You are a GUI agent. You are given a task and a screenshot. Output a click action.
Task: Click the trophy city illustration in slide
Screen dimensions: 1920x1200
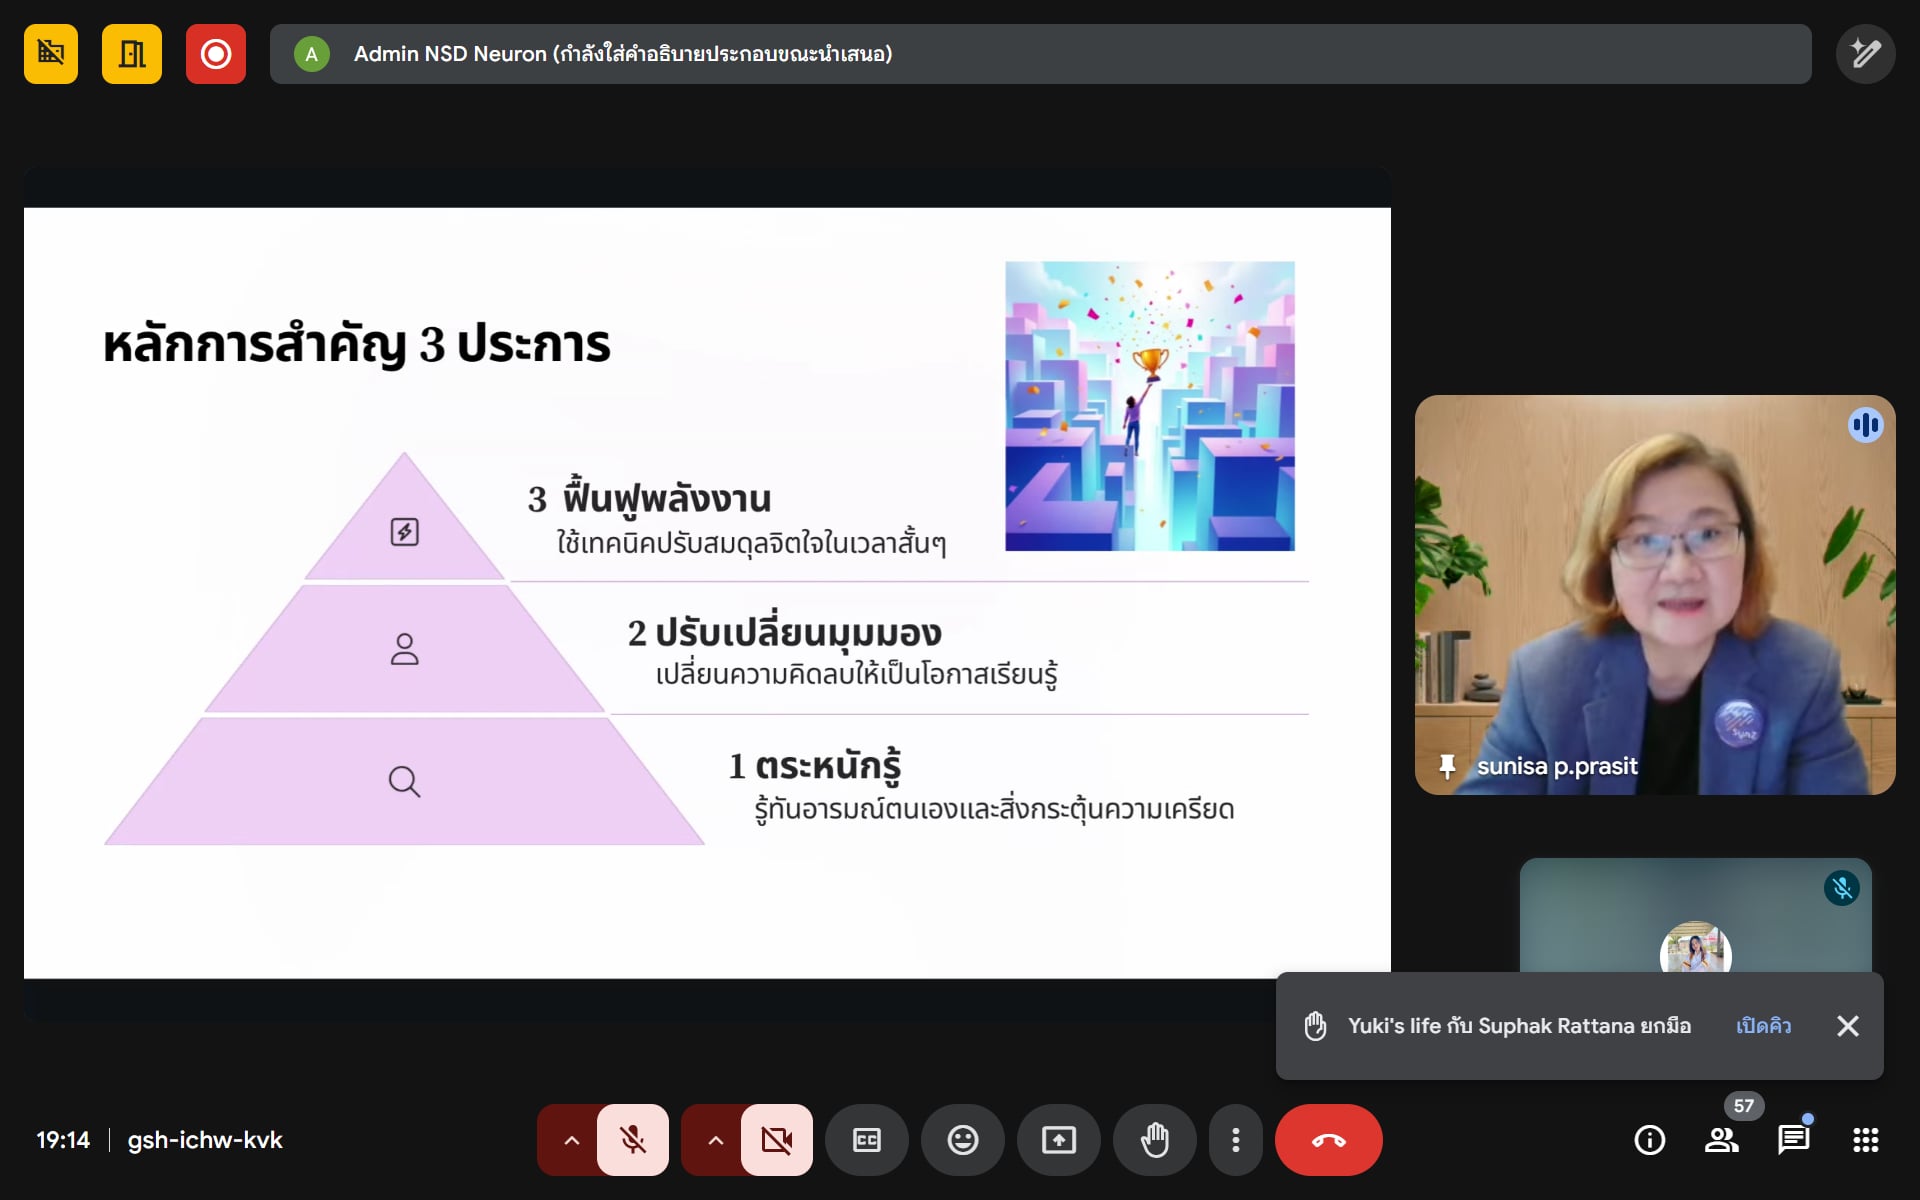tap(1150, 406)
